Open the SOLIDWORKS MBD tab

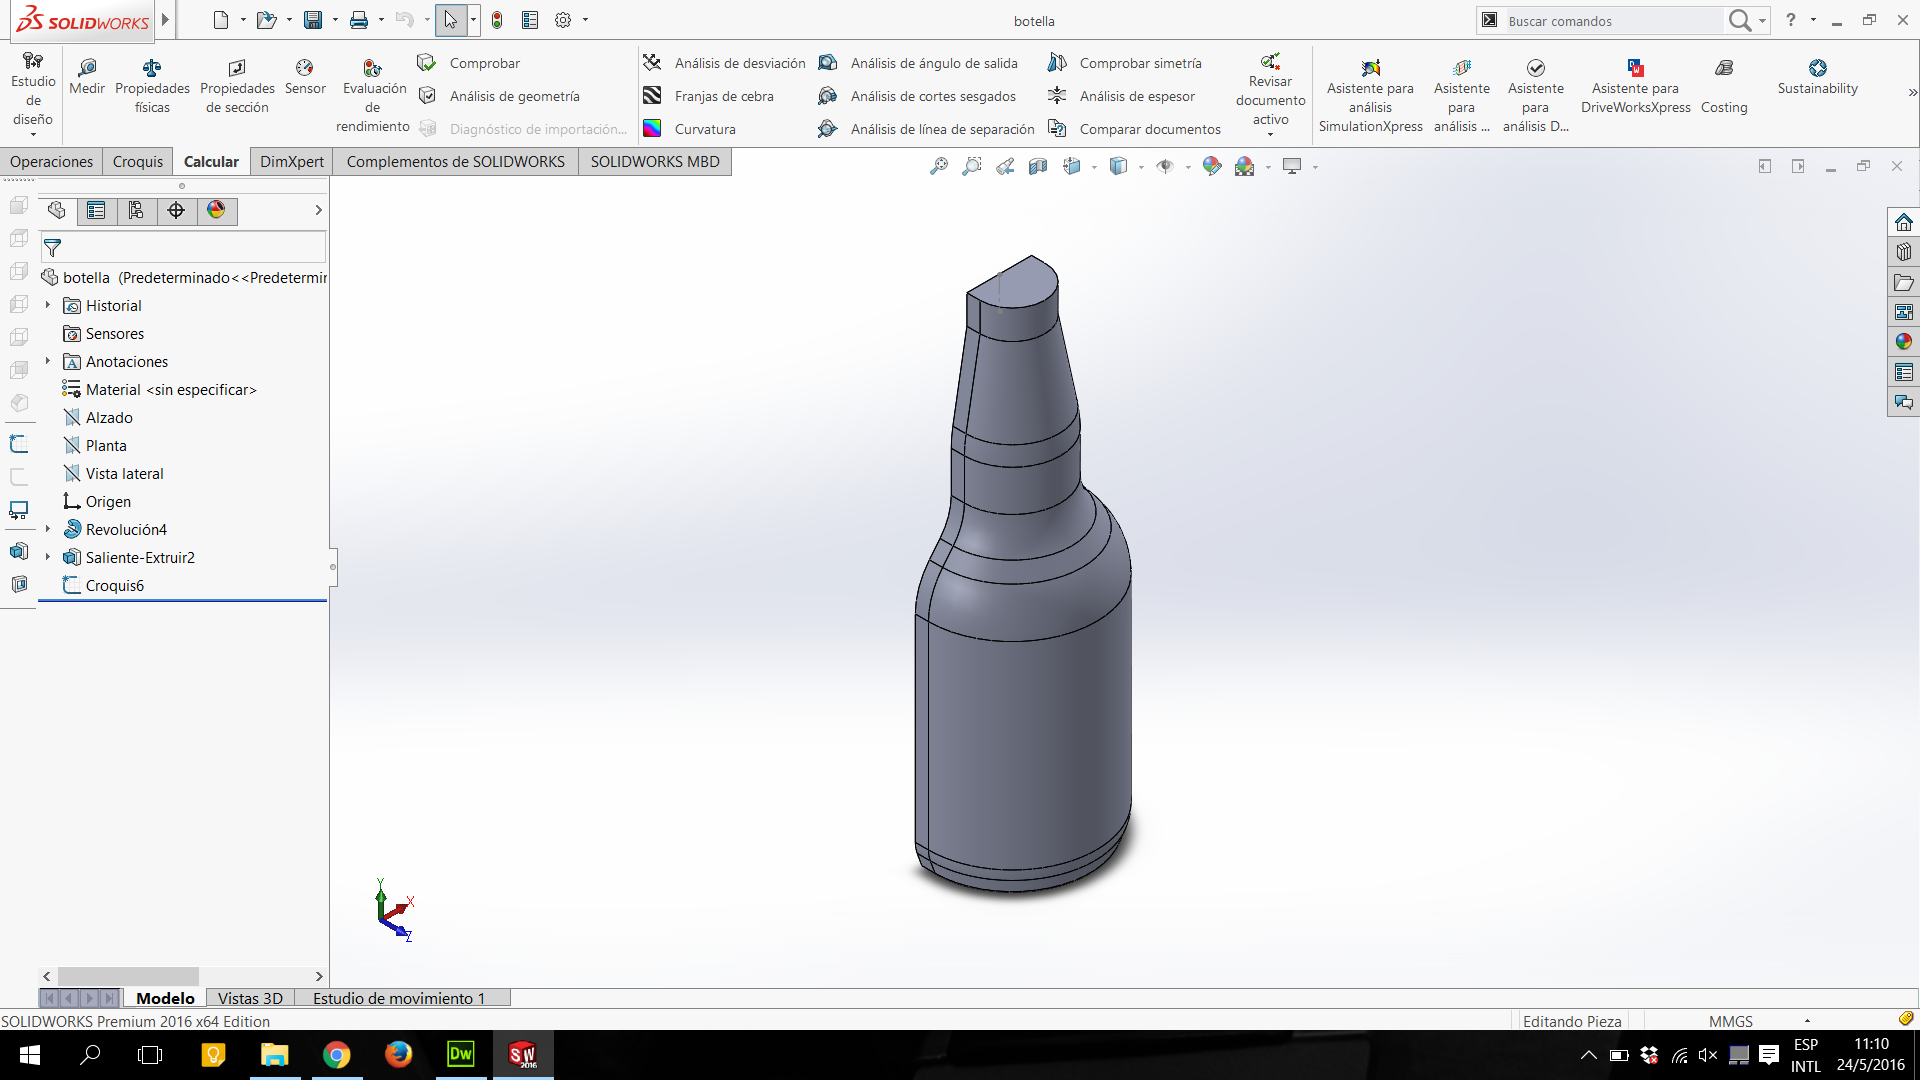(655, 162)
